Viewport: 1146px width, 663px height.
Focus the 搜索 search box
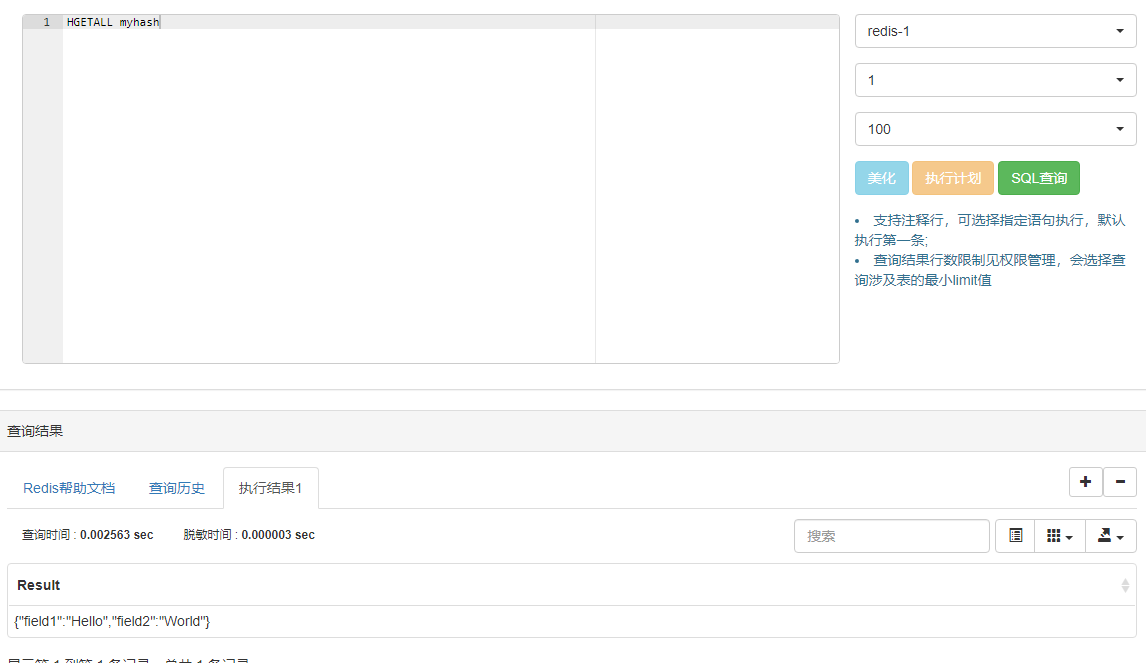[892, 536]
